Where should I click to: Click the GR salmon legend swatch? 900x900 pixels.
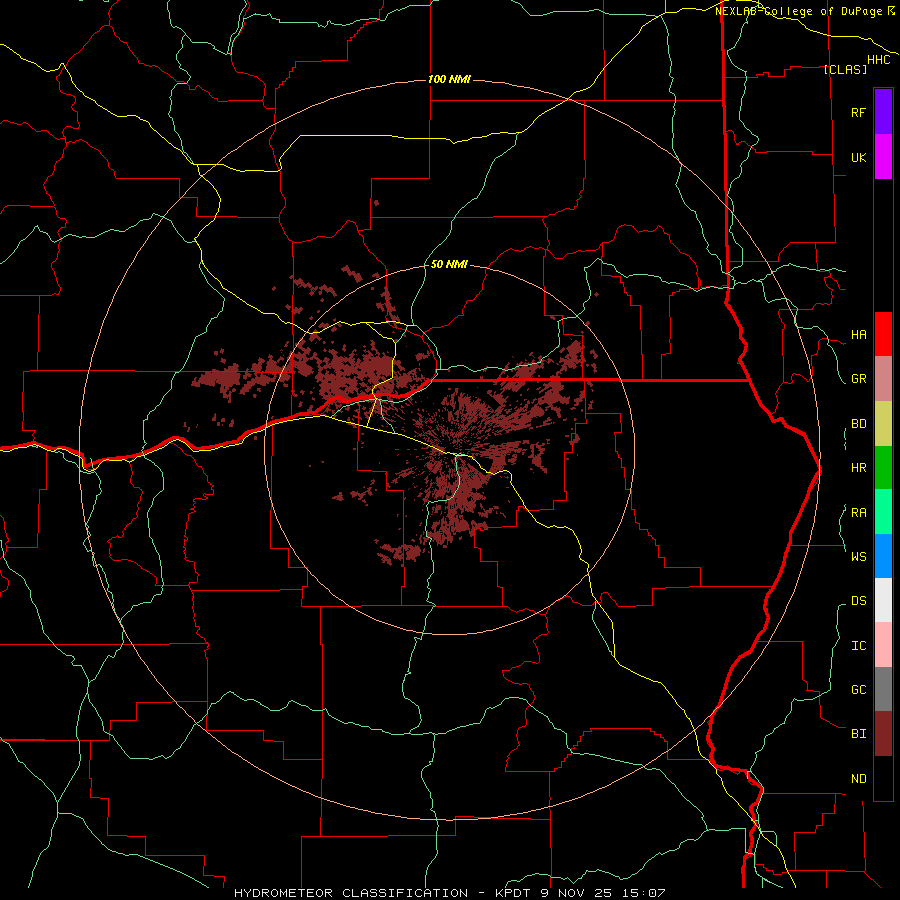pos(883,378)
